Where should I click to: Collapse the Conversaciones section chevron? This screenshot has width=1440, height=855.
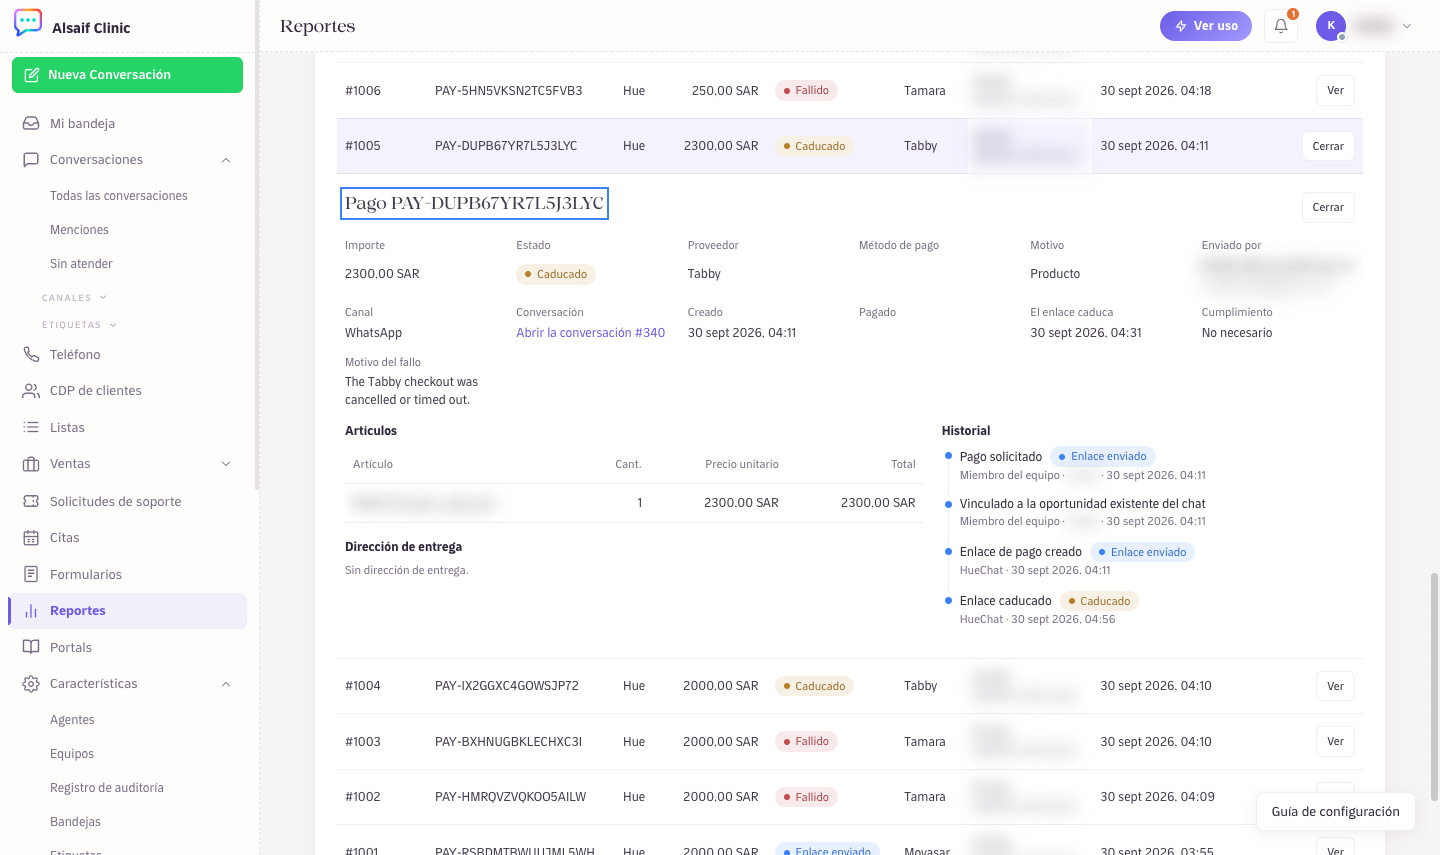[x=226, y=160]
